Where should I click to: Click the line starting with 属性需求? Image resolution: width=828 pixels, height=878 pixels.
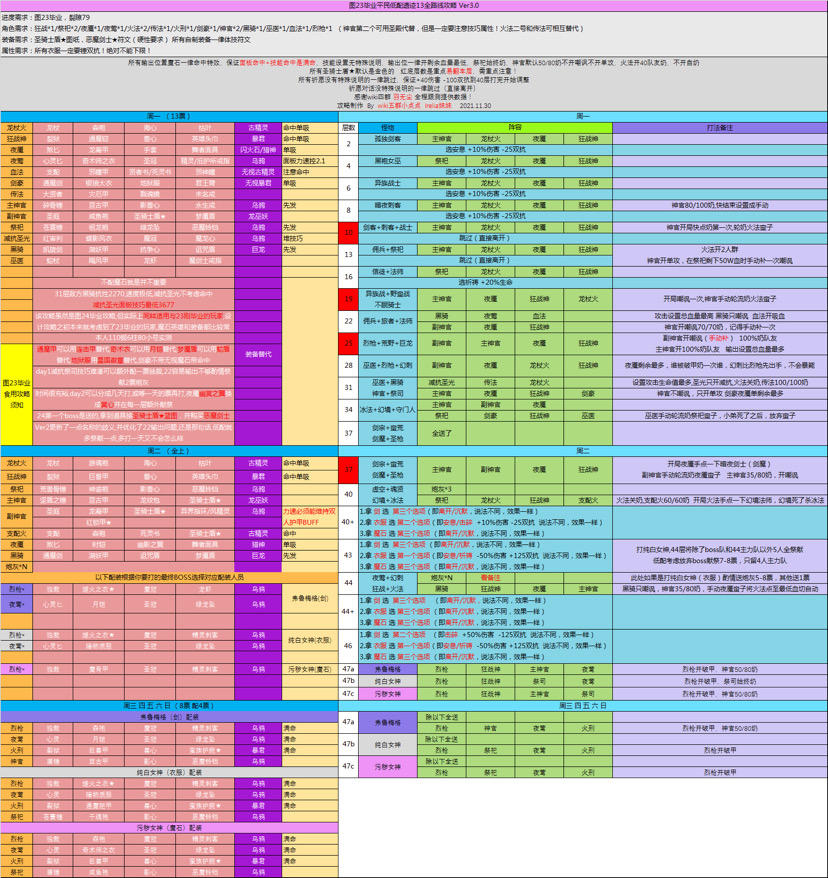(77, 50)
